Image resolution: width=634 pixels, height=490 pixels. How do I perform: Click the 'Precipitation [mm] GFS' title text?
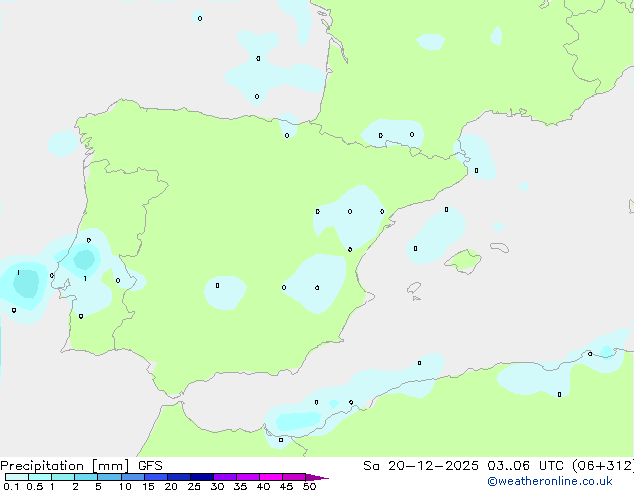pyautogui.click(x=81, y=466)
